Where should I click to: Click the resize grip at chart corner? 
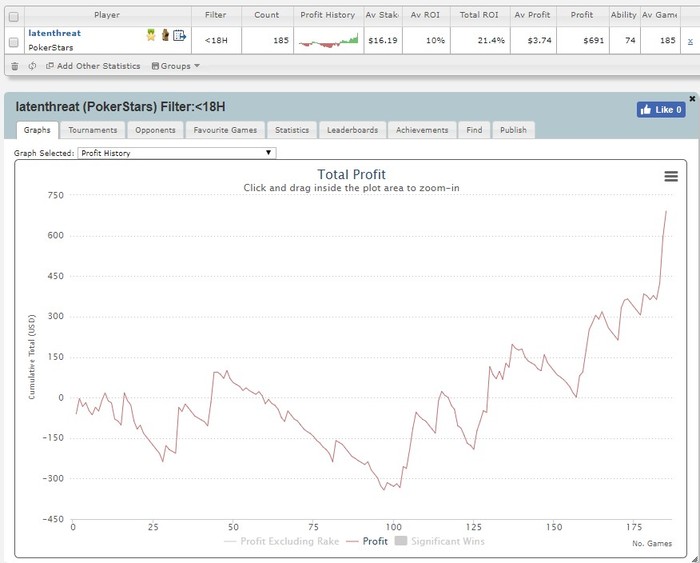click(696, 559)
